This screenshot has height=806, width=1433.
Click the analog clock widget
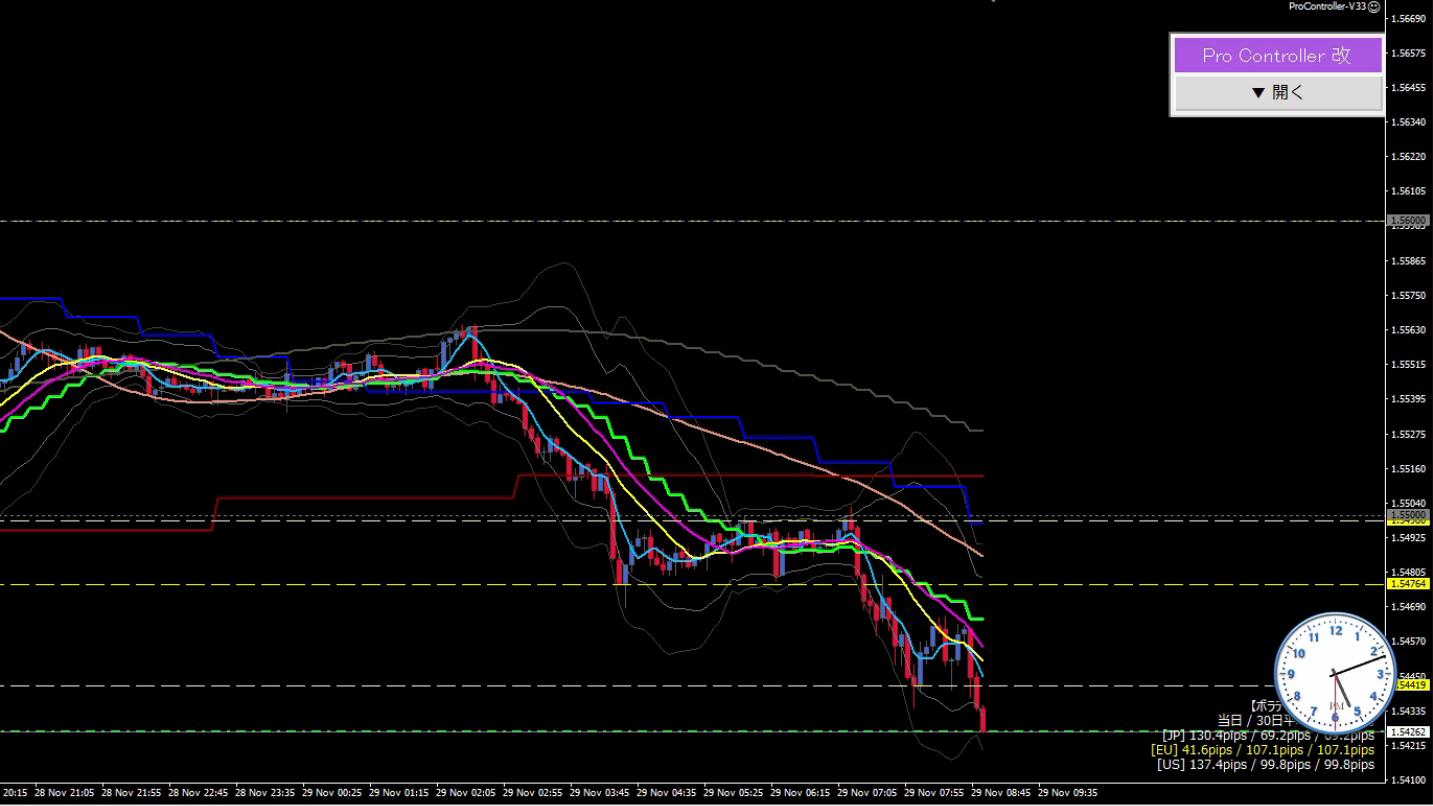(x=1335, y=673)
